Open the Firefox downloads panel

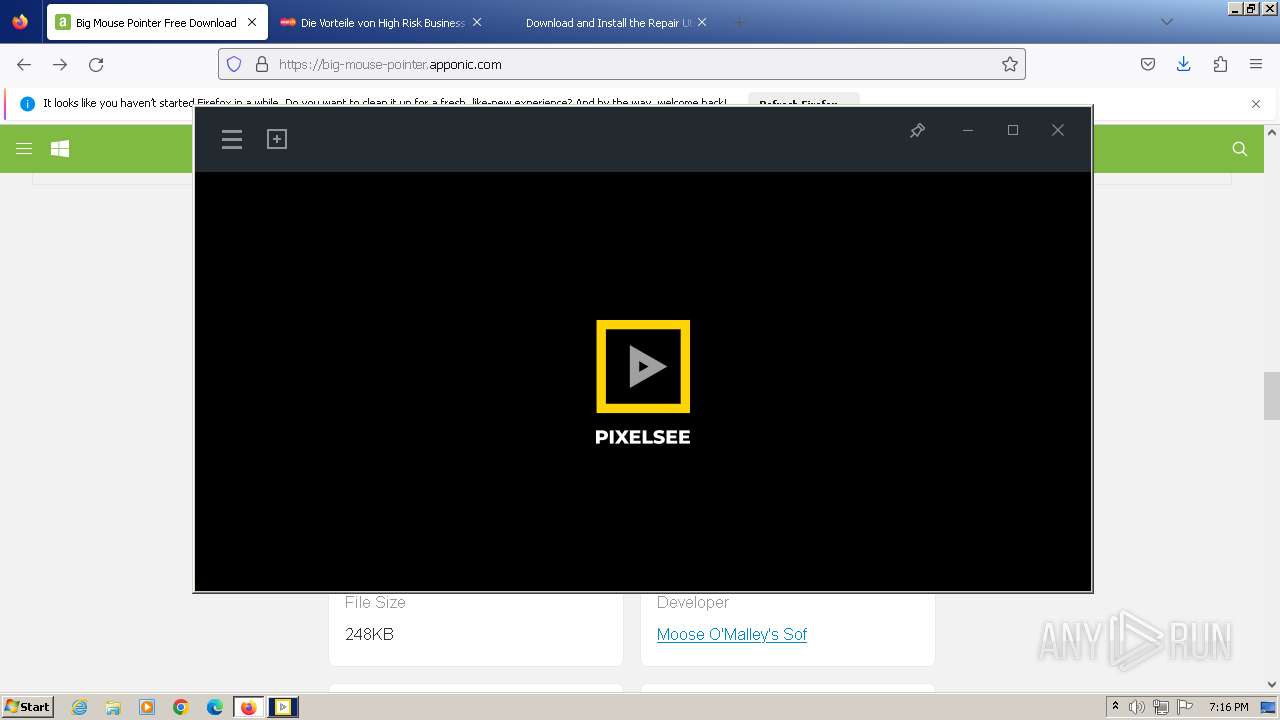tap(1184, 64)
